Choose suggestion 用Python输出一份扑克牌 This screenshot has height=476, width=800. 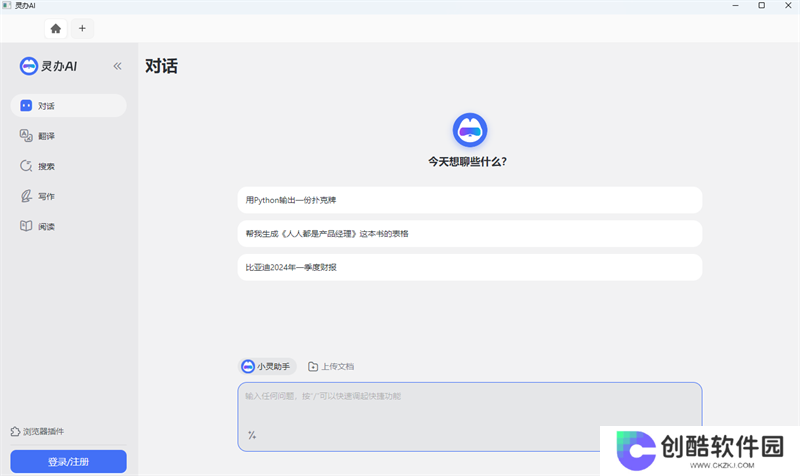[469, 200]
